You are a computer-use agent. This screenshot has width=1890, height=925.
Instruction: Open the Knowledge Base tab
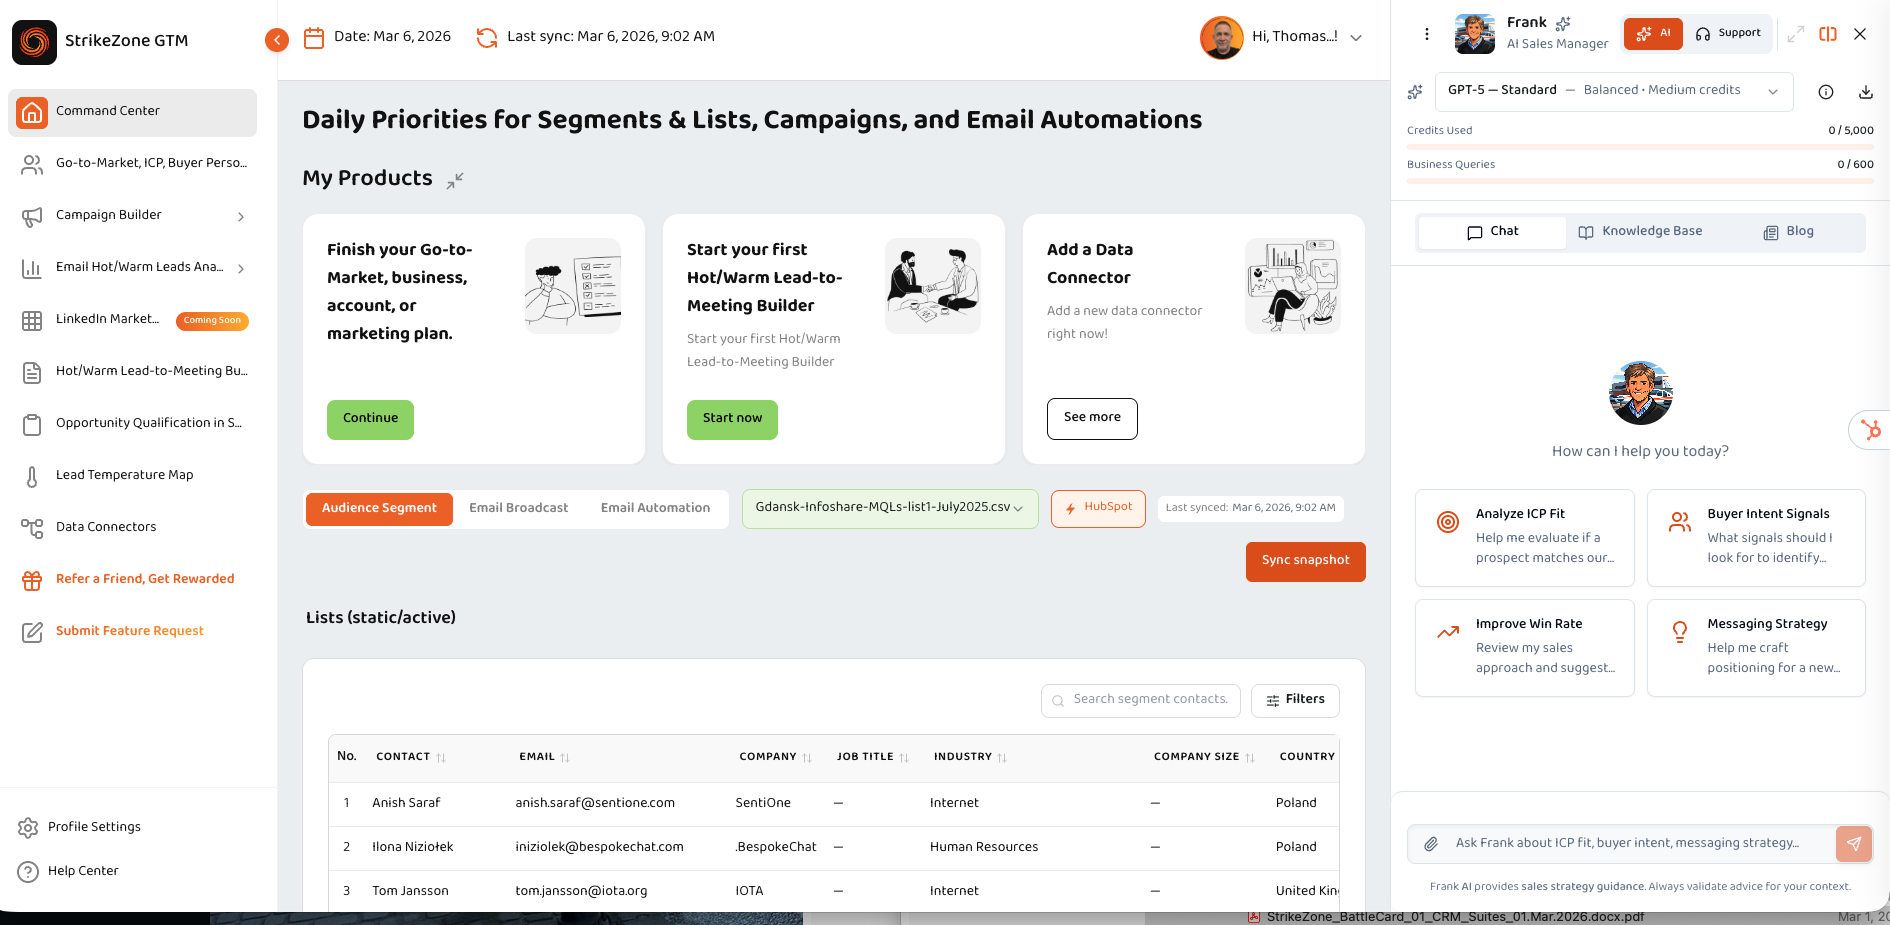coord(1640,232)
